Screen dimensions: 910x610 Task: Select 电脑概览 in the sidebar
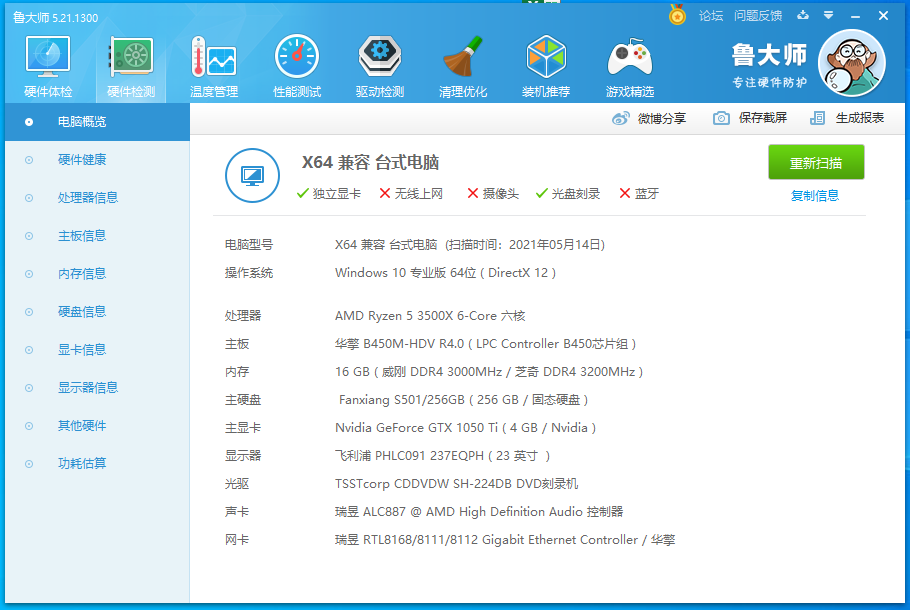click(98, 122)
